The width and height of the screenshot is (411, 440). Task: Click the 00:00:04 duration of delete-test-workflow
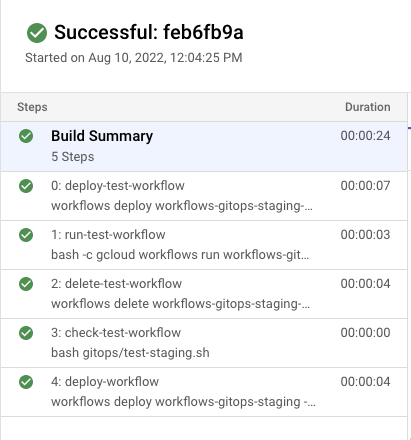[365, 284]
